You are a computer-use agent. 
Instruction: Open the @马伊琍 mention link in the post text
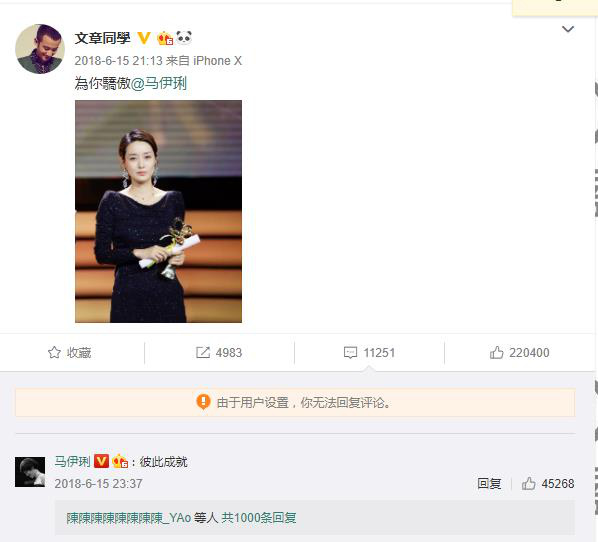click(159, 83)
